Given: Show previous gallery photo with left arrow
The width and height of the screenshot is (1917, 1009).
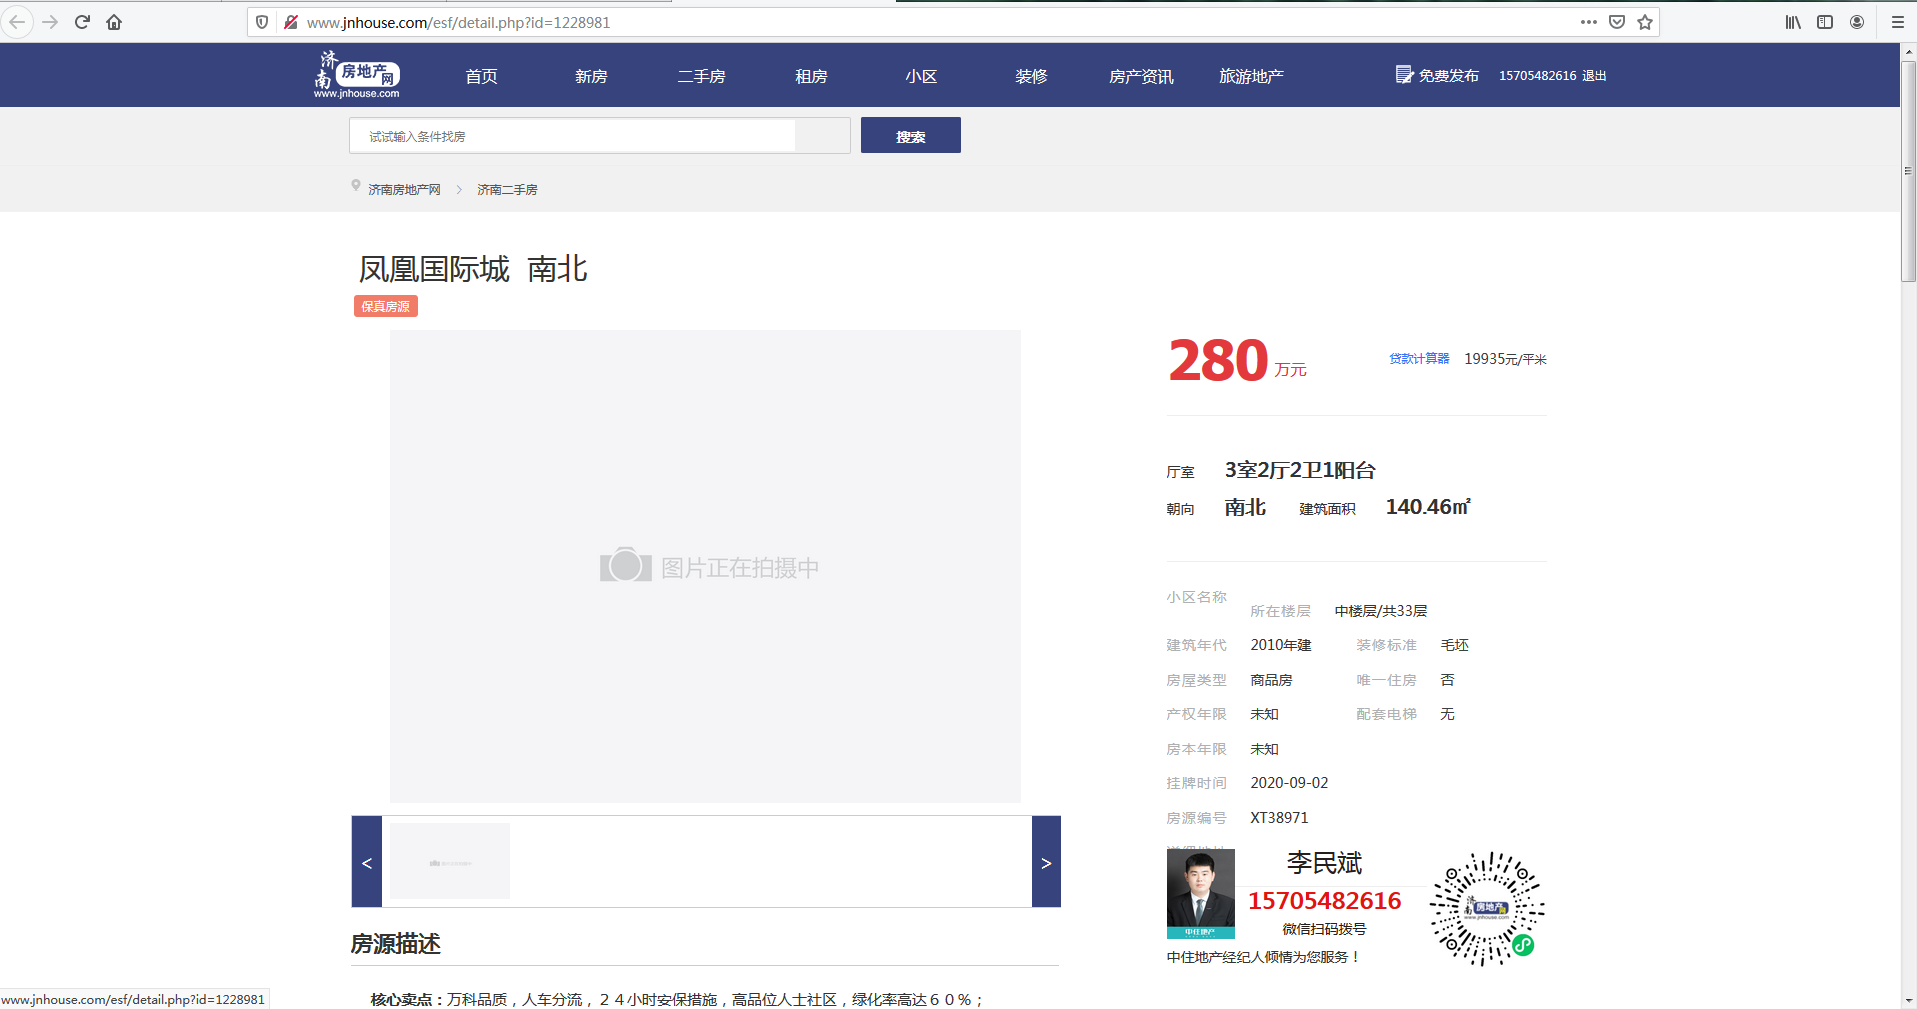Looking at the screenshot, I should (x=367, y=862).
